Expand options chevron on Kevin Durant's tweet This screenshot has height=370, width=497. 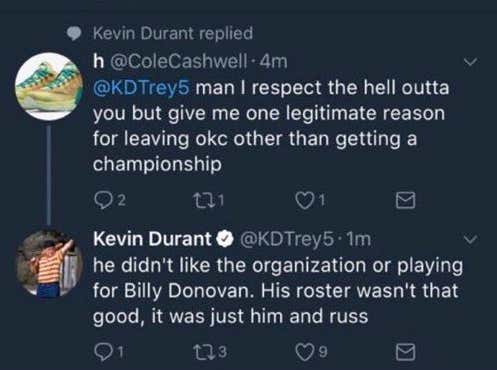[x=470, y=239]
